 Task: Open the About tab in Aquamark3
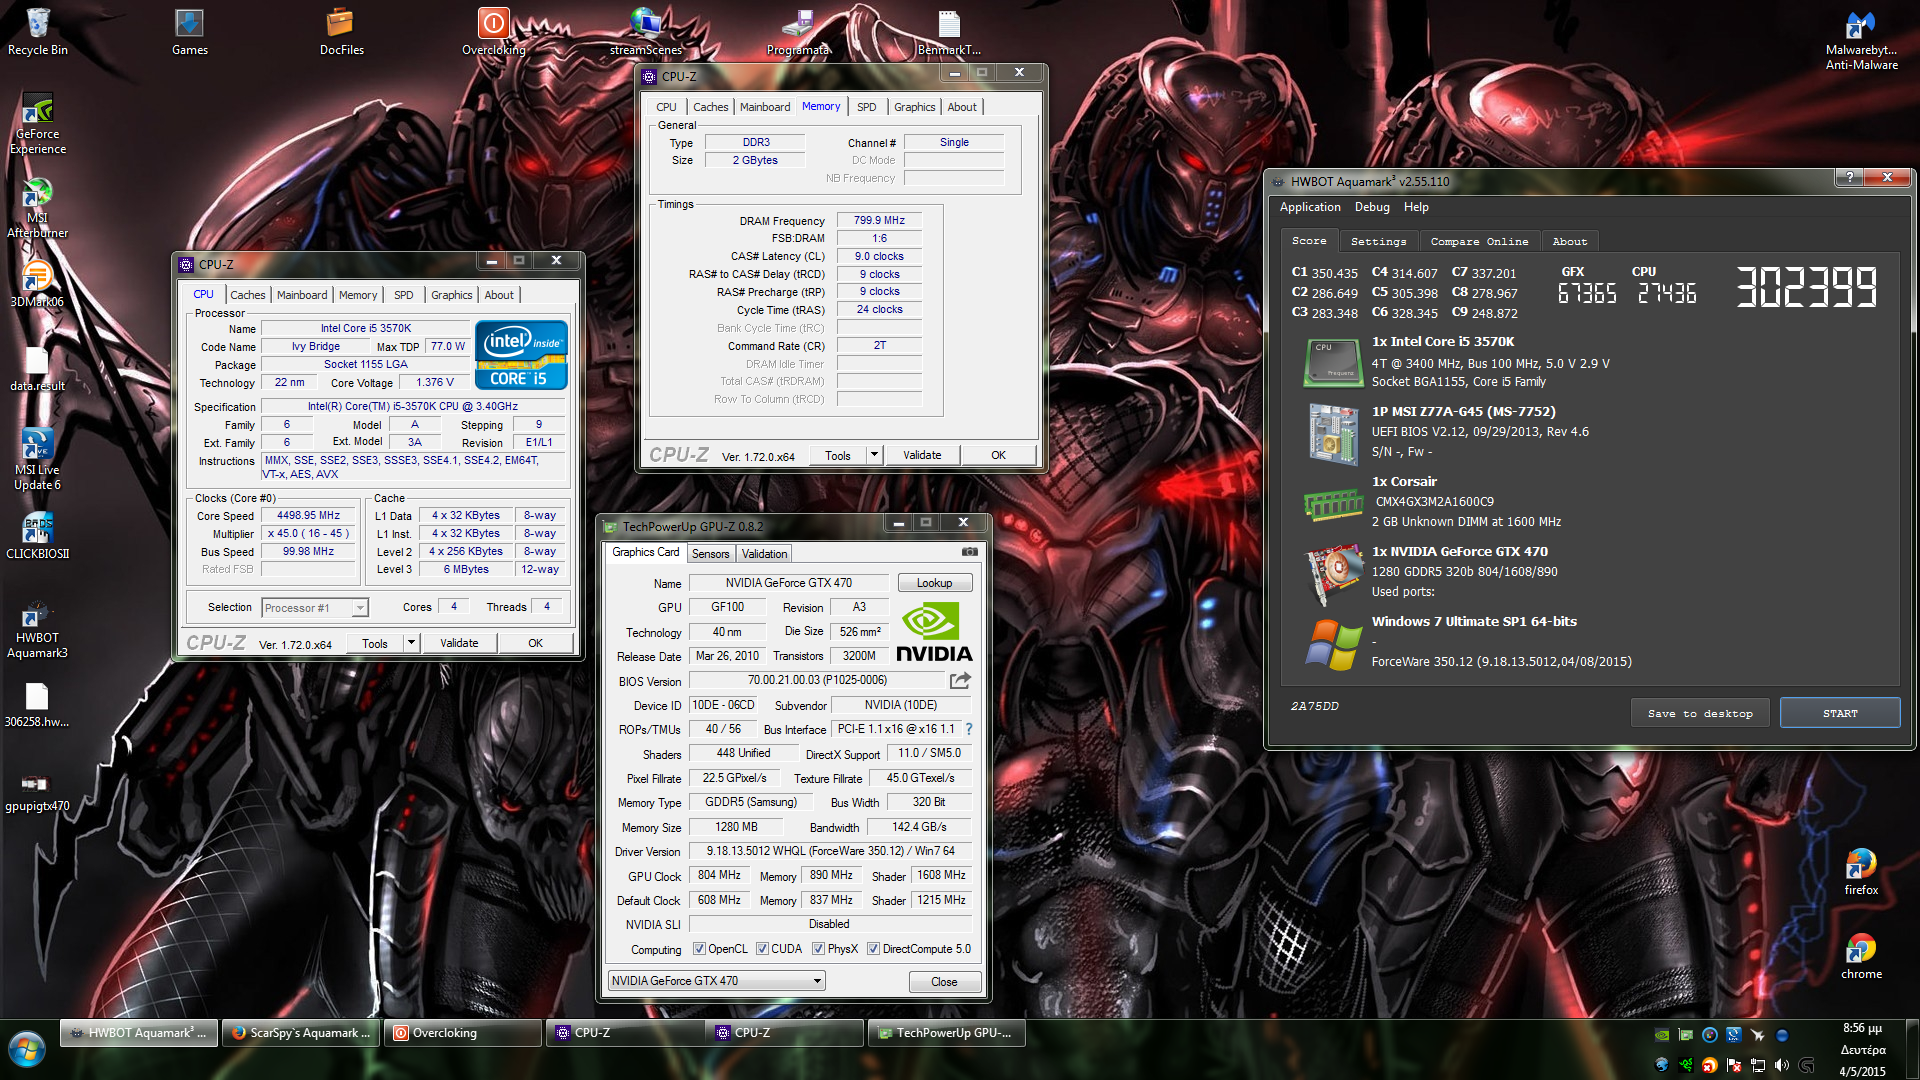(1569, 241)
